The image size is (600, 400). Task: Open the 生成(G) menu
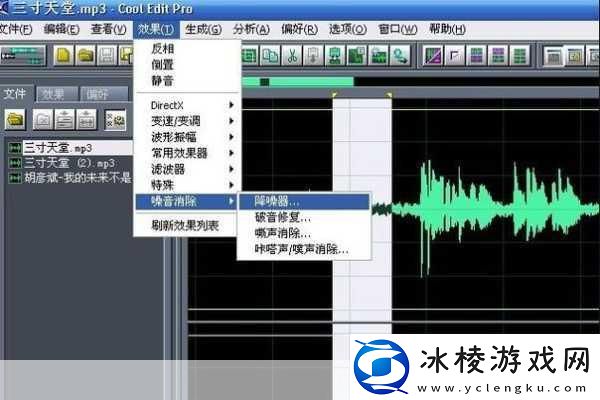[x=203, y=29]
